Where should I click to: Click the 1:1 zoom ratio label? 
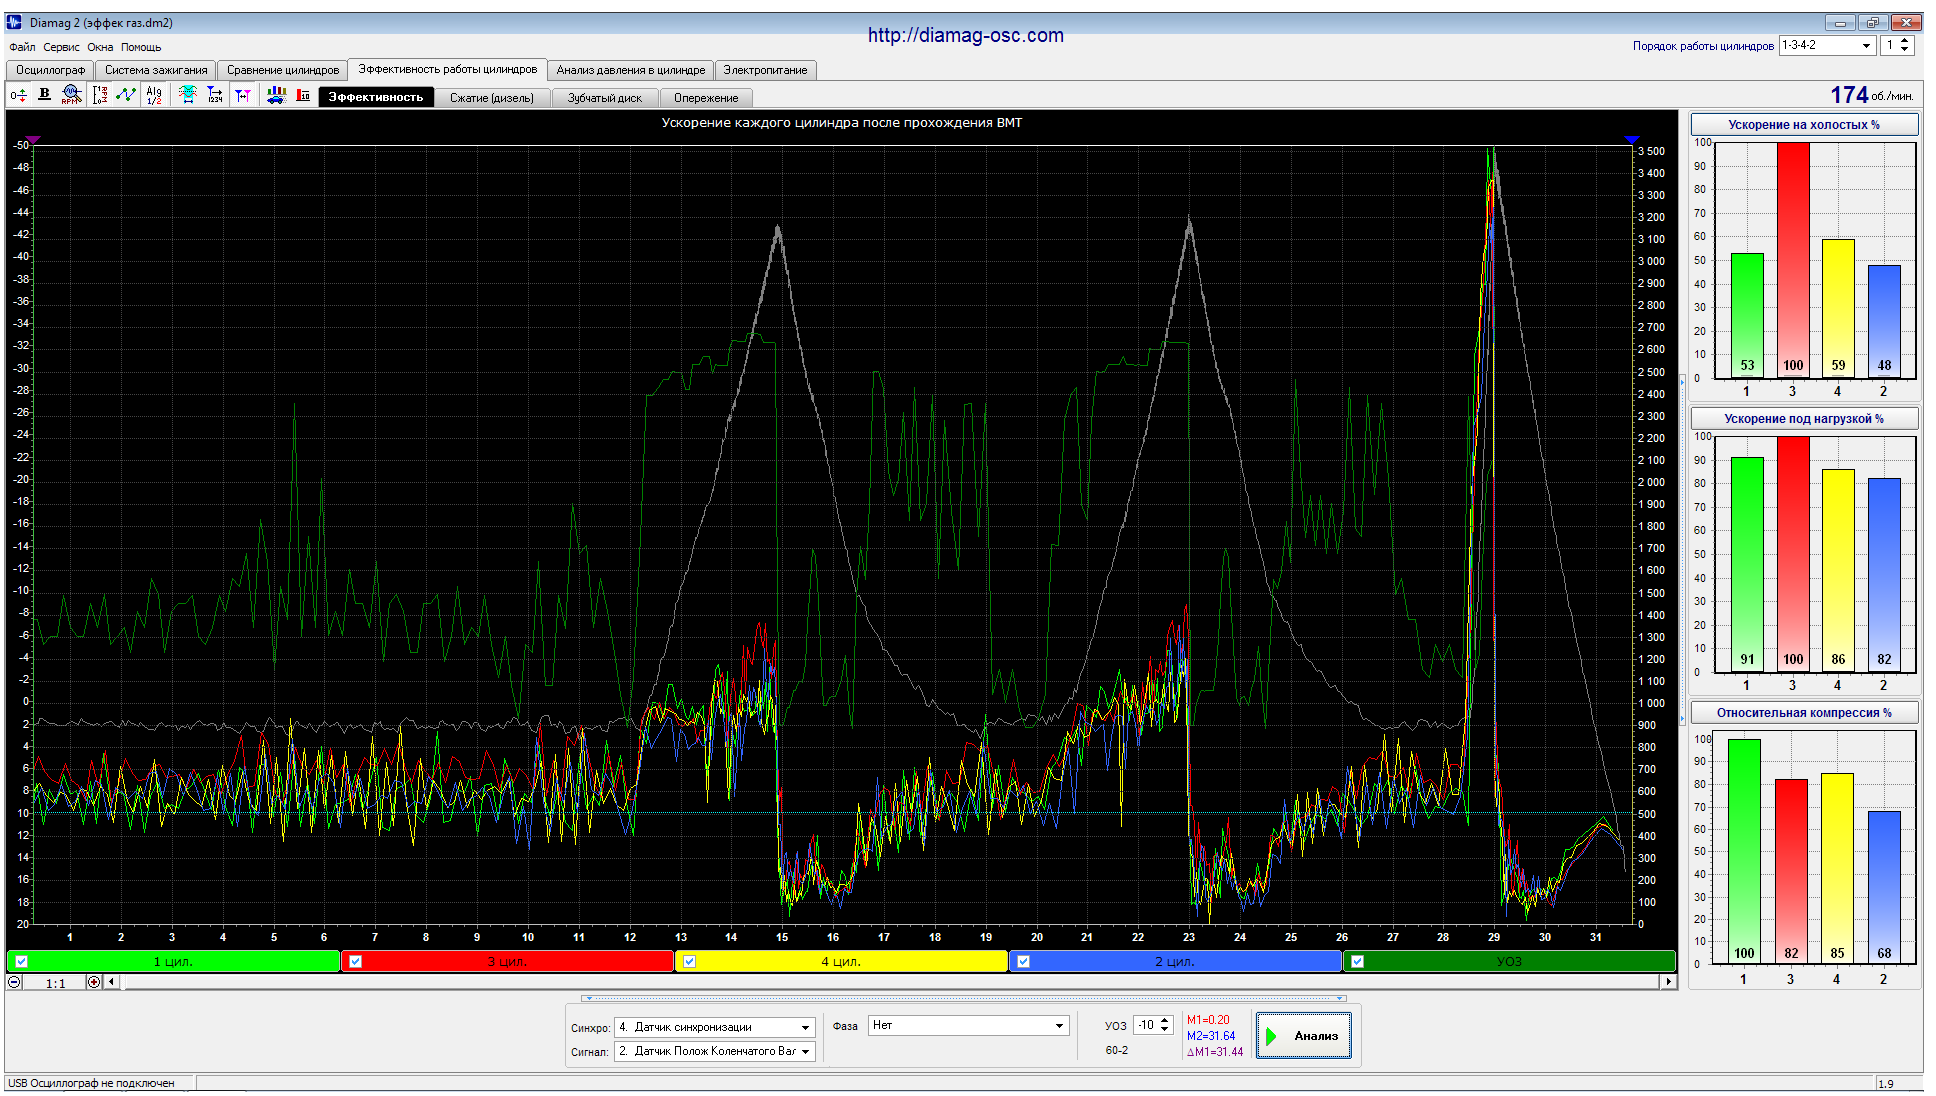click(x=56, y=983)
